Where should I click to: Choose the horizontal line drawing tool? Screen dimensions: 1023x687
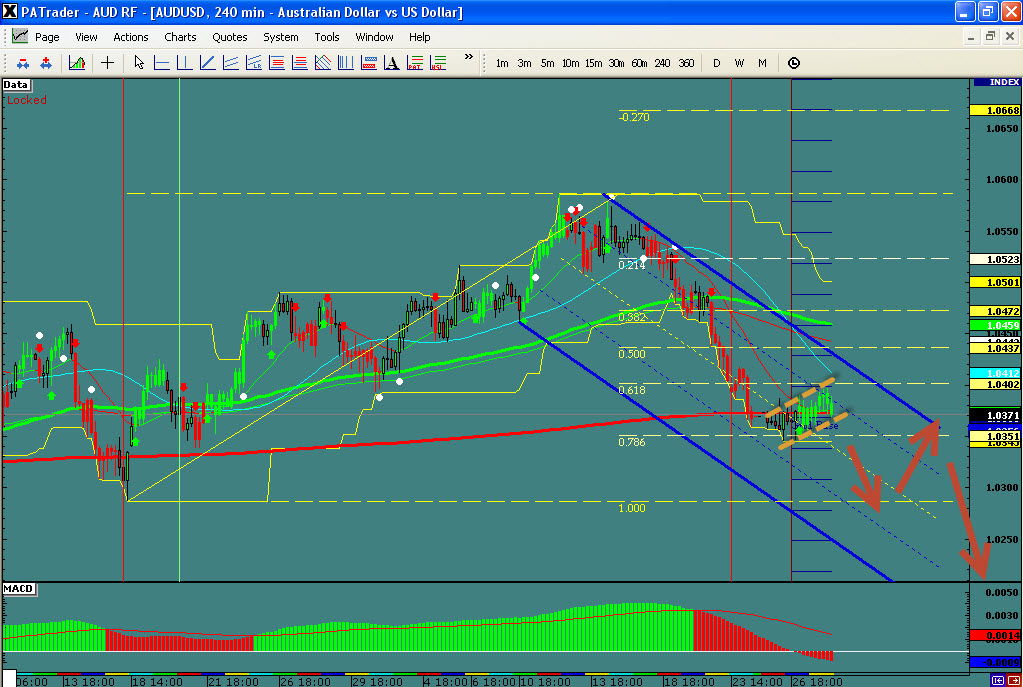(x=161, y=63)
